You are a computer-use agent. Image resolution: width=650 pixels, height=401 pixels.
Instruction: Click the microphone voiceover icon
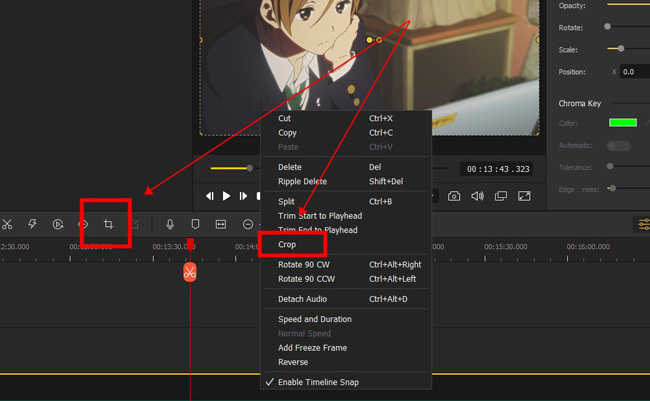(170, 224)
